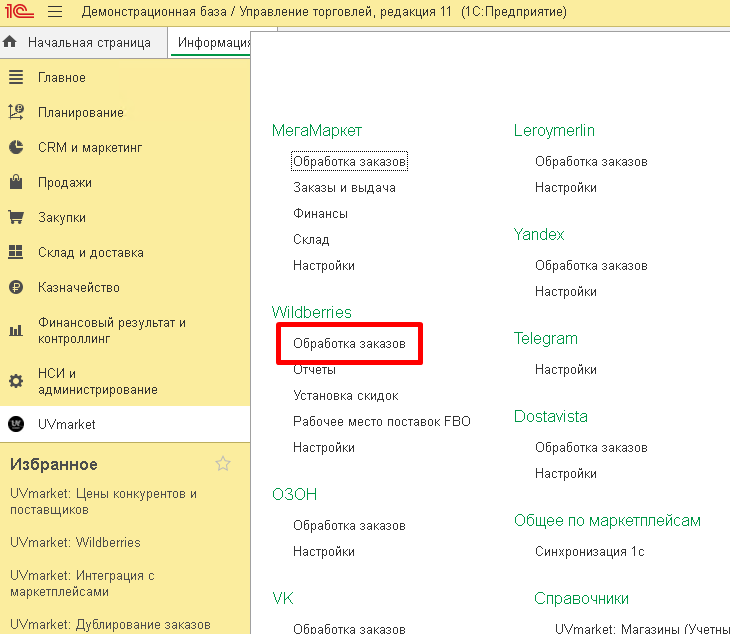The width and height of the screenshot is (730, 634).
Task: Click the Избранное star icon
Action: pos(223,464)
